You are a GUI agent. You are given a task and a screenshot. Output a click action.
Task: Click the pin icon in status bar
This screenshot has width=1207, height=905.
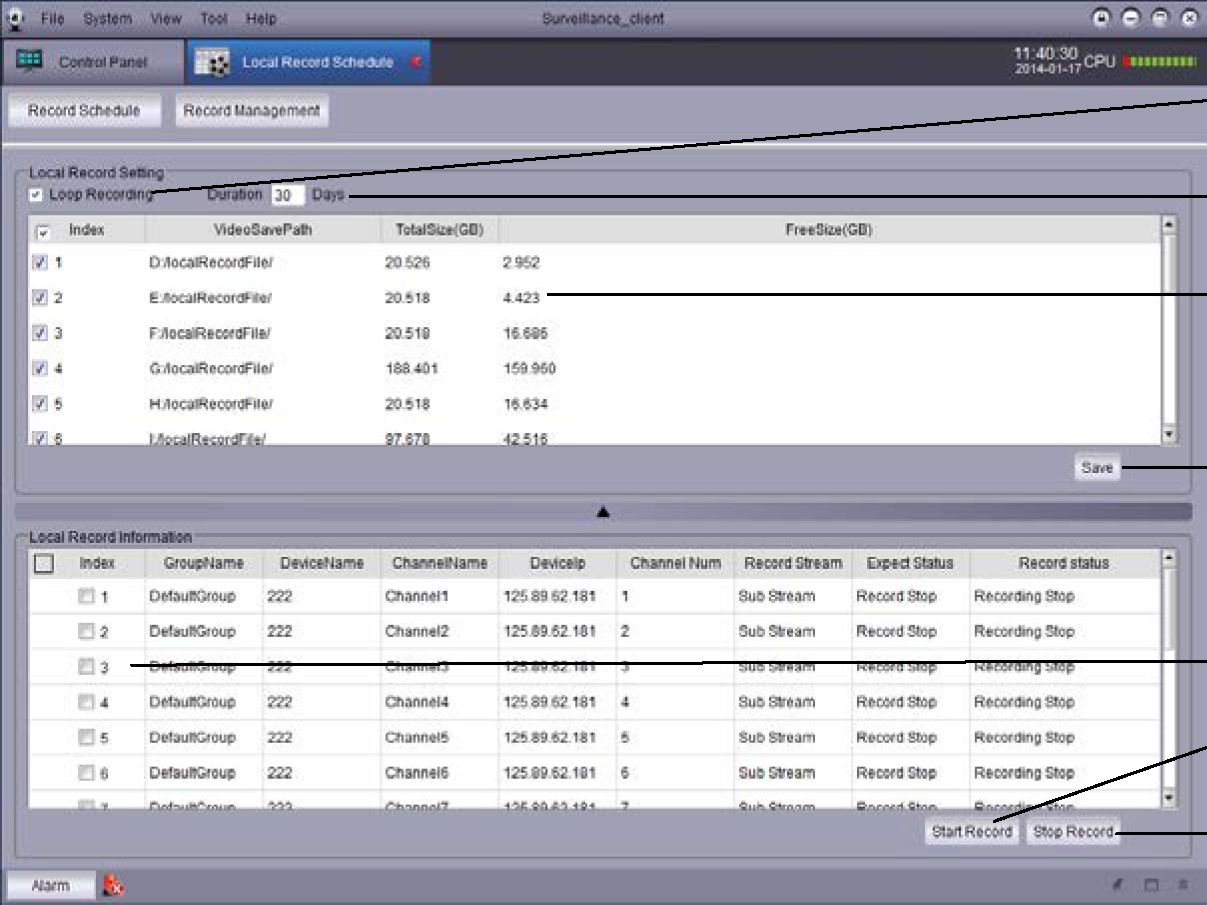click(1119, 885)
